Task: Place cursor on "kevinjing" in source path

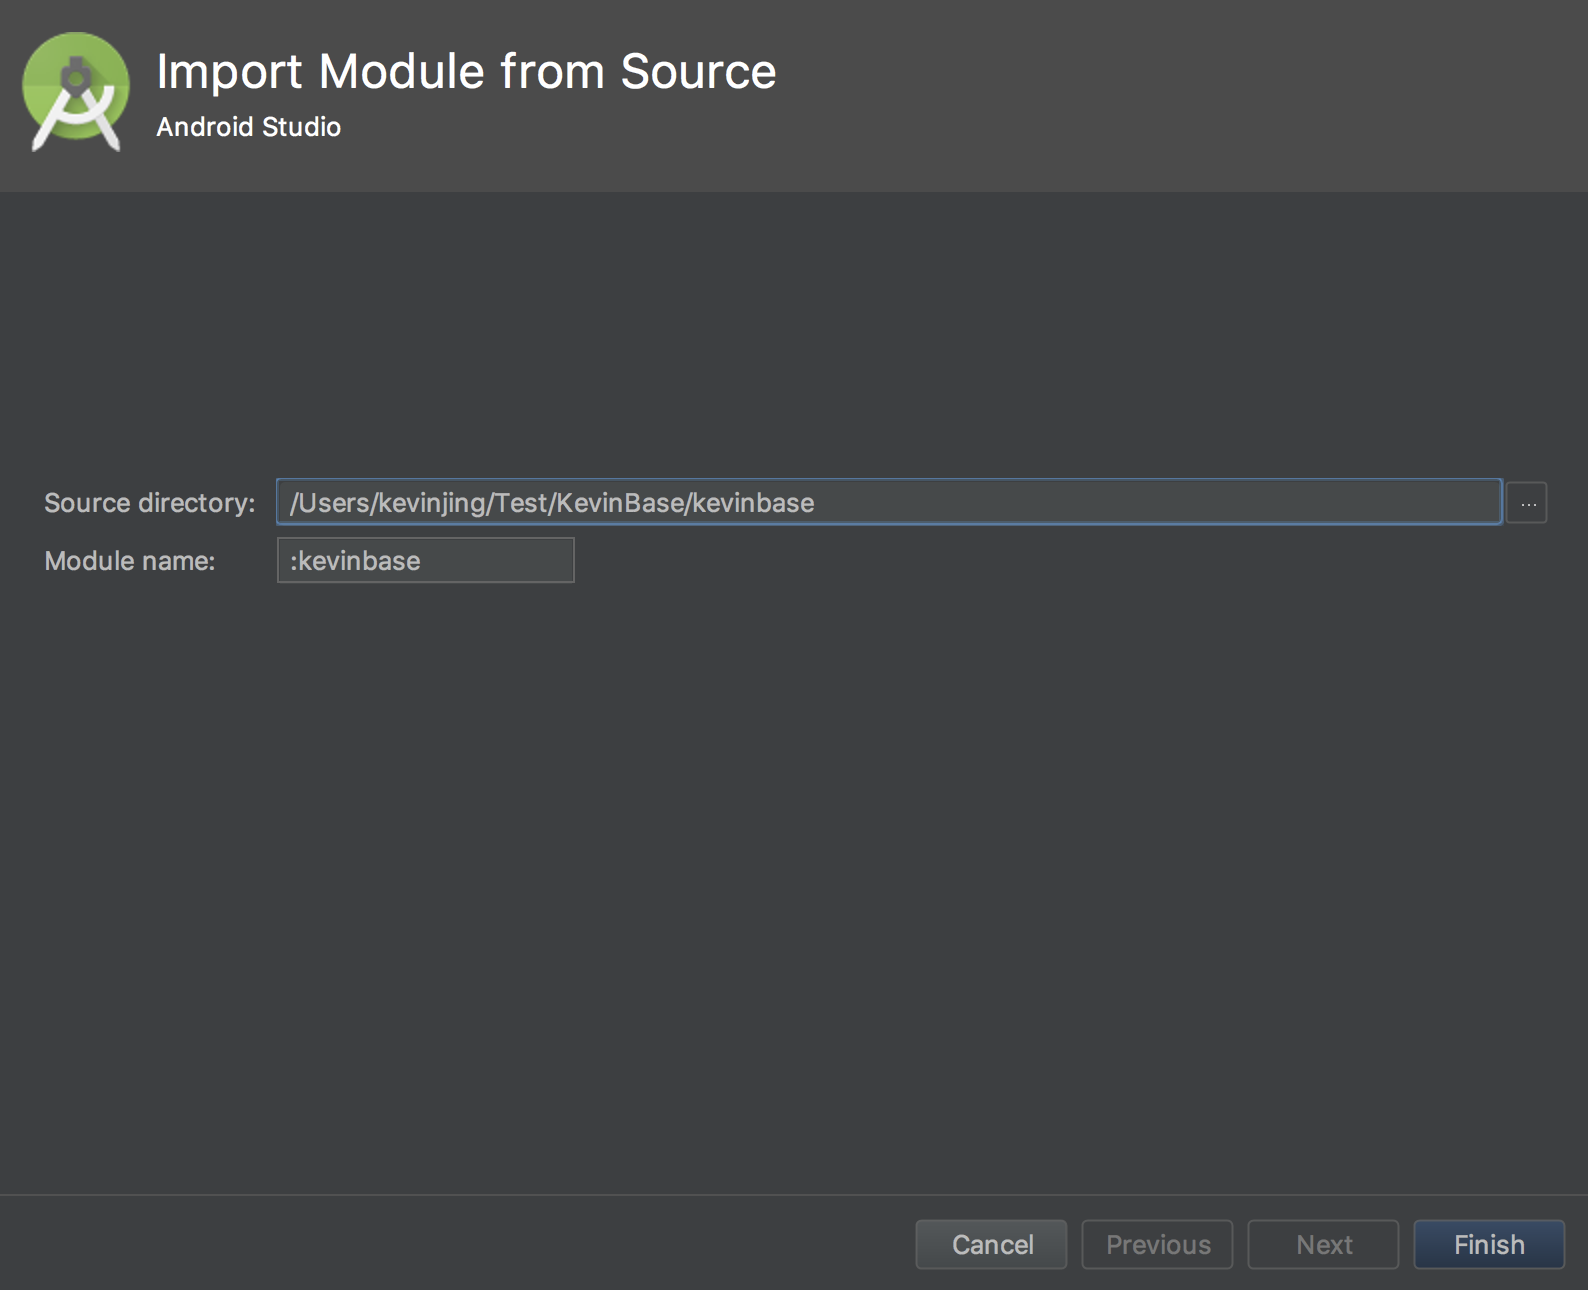Action: [x=432, y=503]
